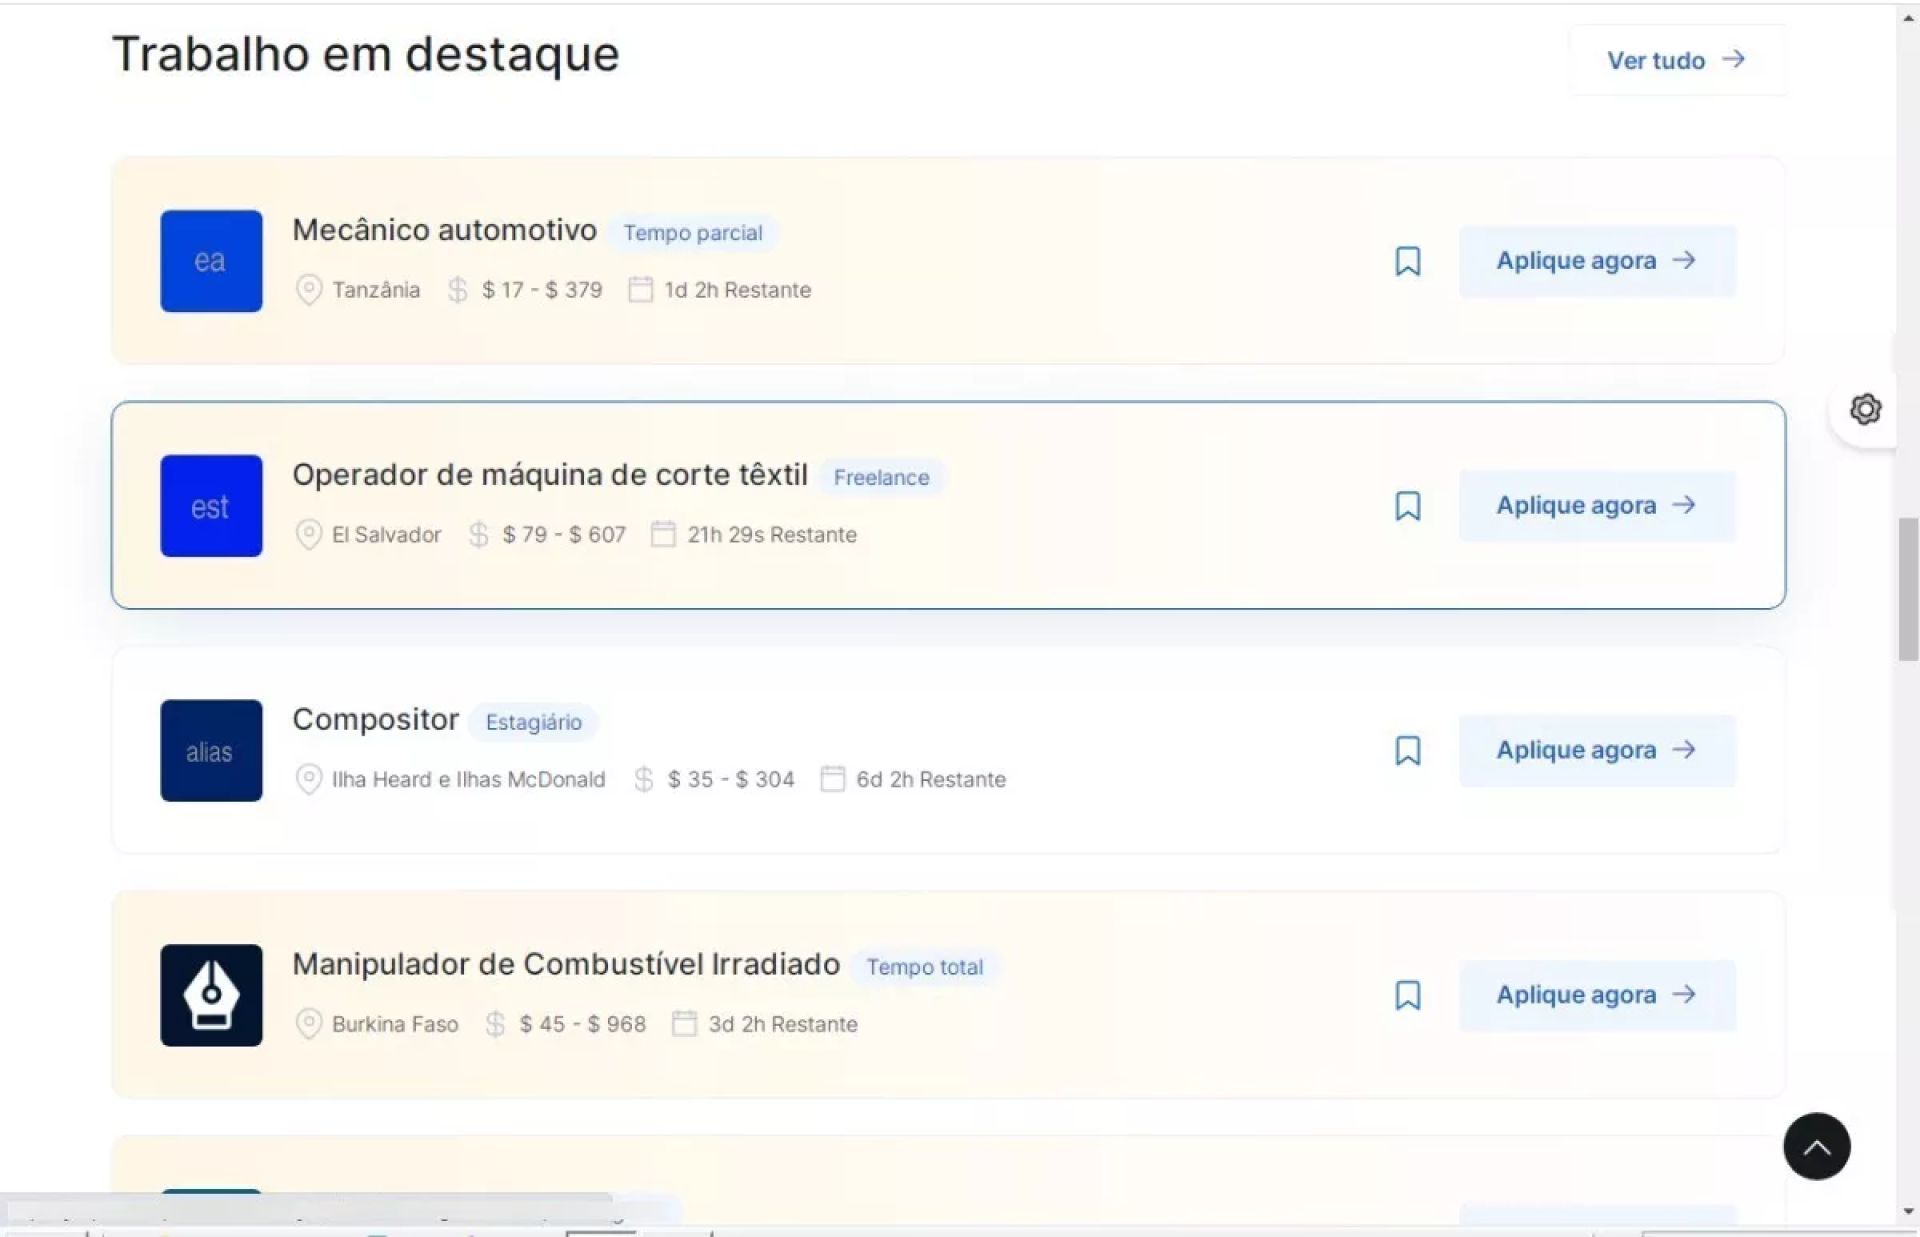Bookmark the Operador de máquina job
Screen dimensions: 1920x1237
[1407, 506]
